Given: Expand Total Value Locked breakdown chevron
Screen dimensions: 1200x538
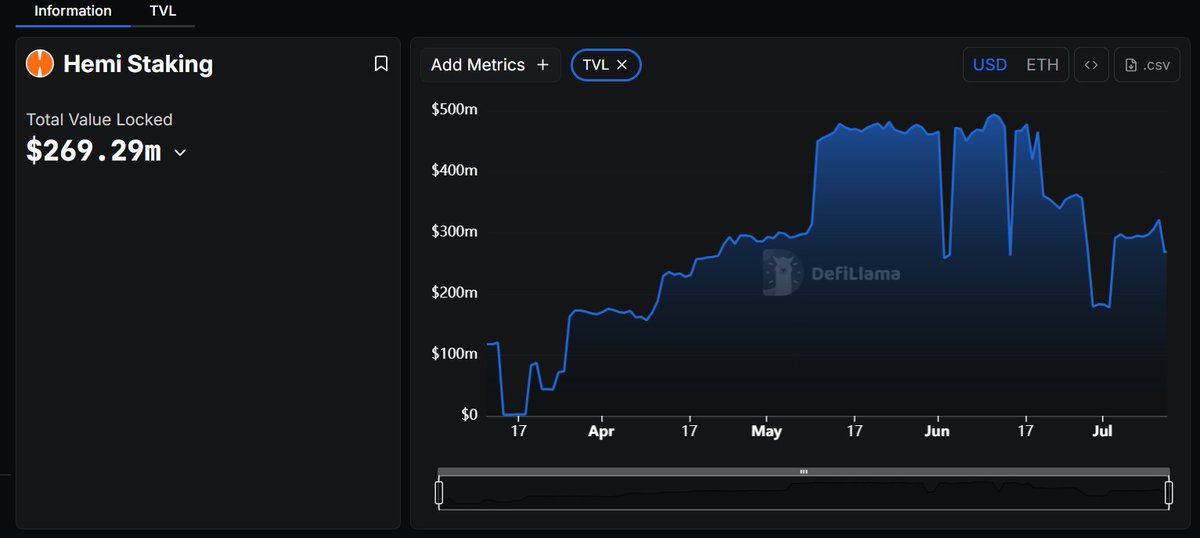Looking at the screenshot, I should [180, 153].
